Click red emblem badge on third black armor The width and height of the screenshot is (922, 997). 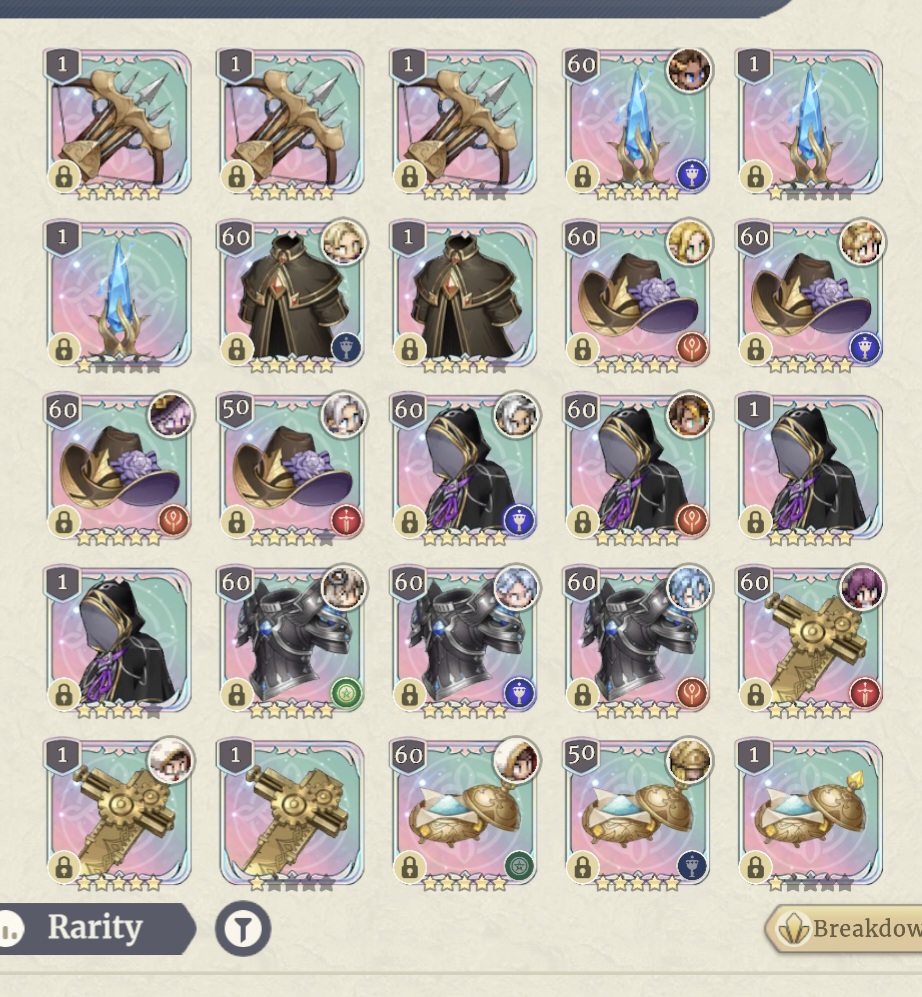692,694
